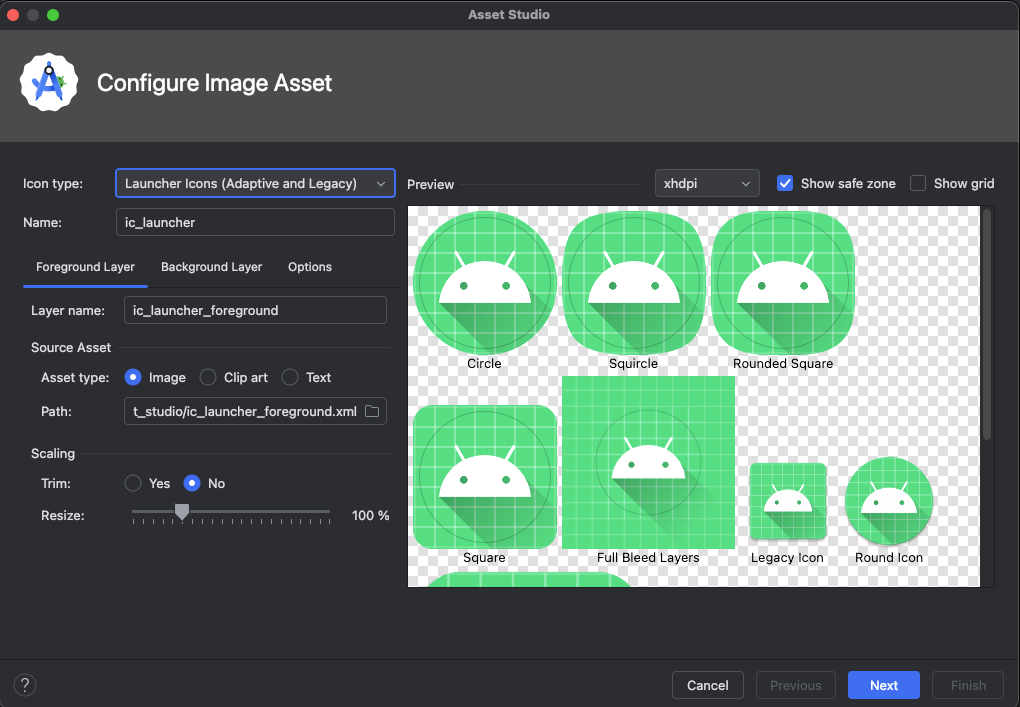Disable Show safe zone checkbox
Viewport: 1020px width, 707px height.
785,183
